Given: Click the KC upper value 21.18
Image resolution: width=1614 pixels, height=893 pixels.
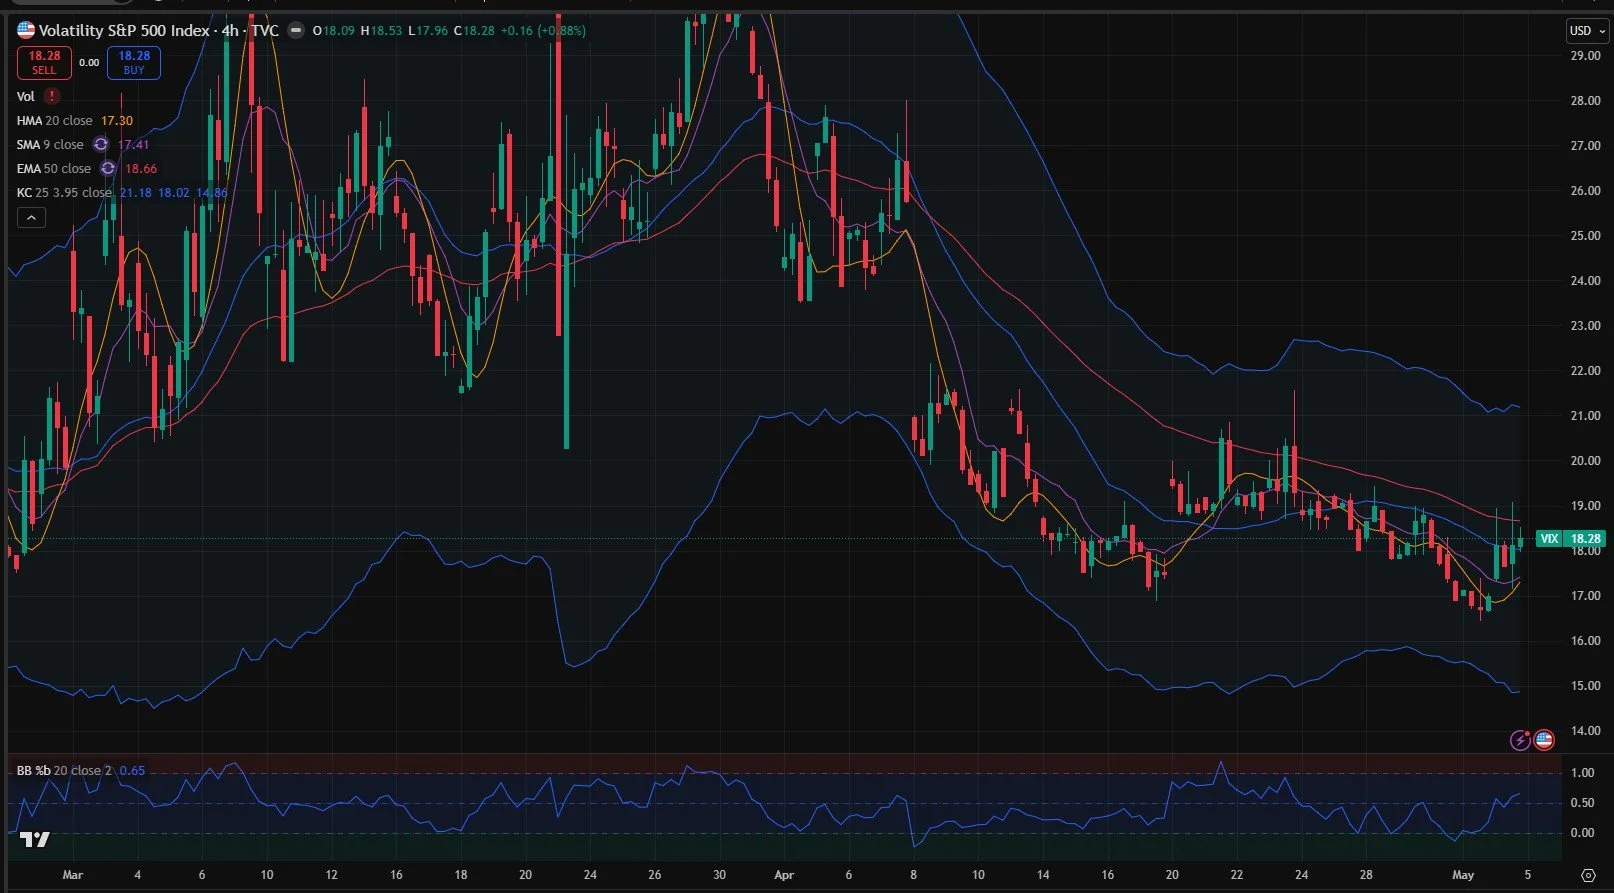Looking at the screenshot, I should [136, 193].
